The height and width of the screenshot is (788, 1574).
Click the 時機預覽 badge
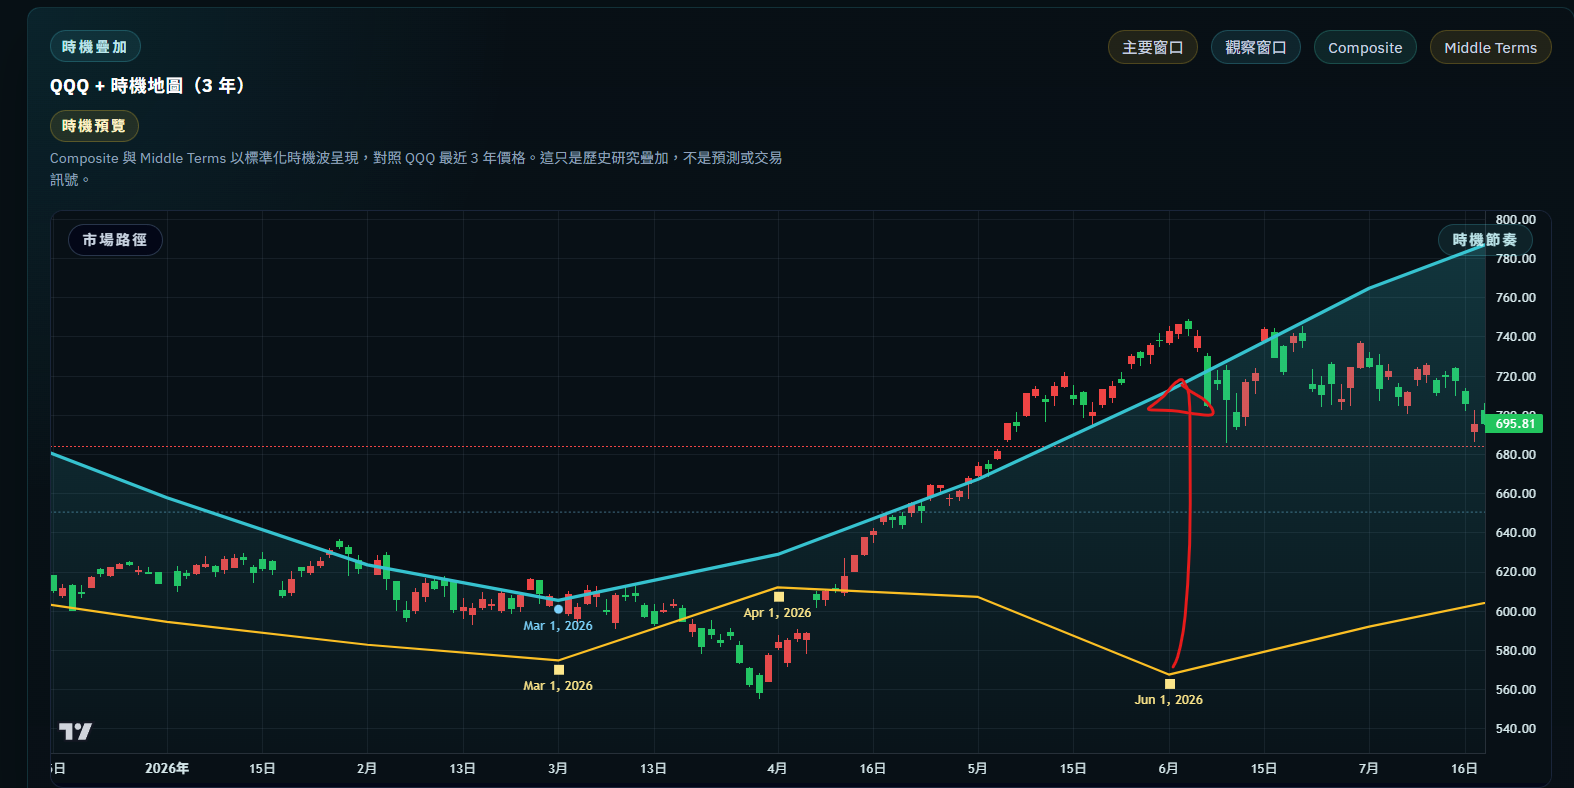click(x=94, y=126)
